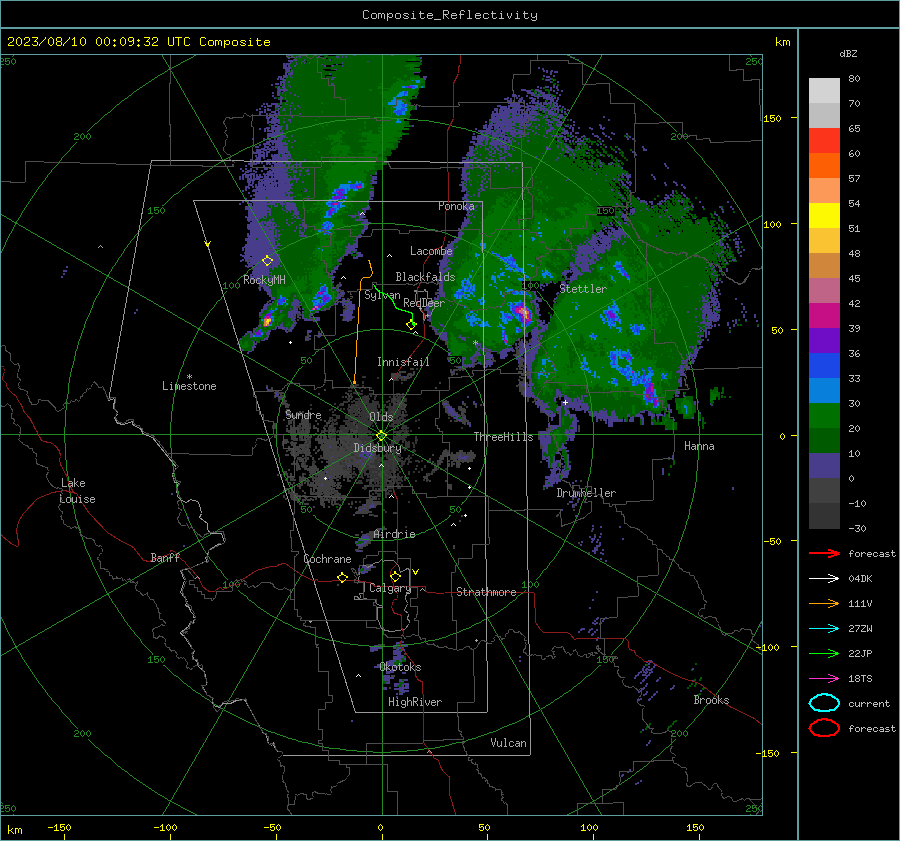Select the Okotoks label

pyautogui.click(x=400, y=667)
